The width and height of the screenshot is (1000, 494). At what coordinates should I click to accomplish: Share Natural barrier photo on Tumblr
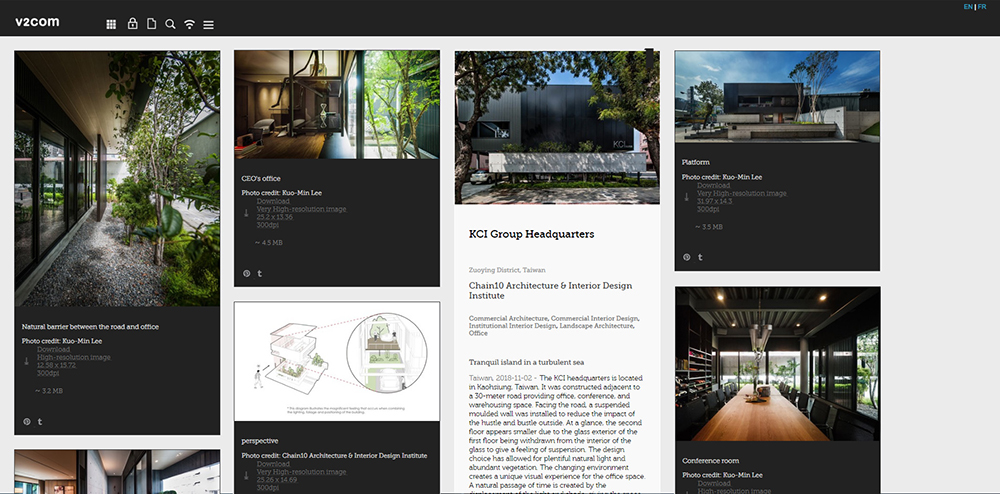tap(40, 421)
